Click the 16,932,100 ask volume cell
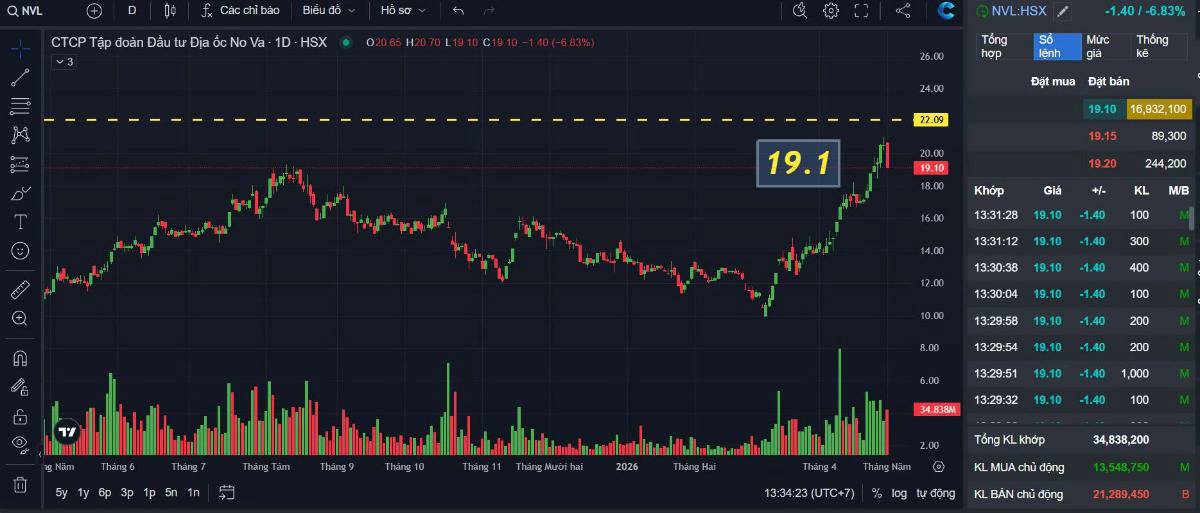The height and width of the screenshot is (513, 1200). (1158, 109)
